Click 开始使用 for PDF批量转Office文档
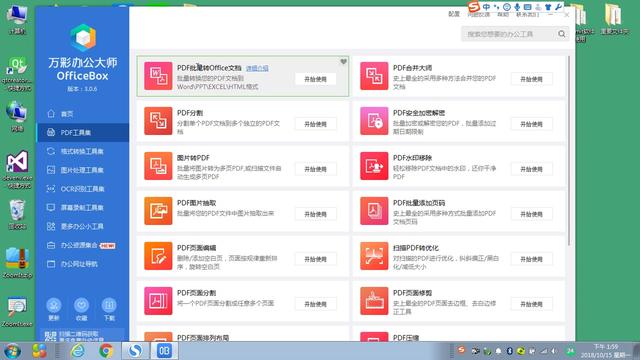Viewport: 640px width, 360px height. pos(316,79)
